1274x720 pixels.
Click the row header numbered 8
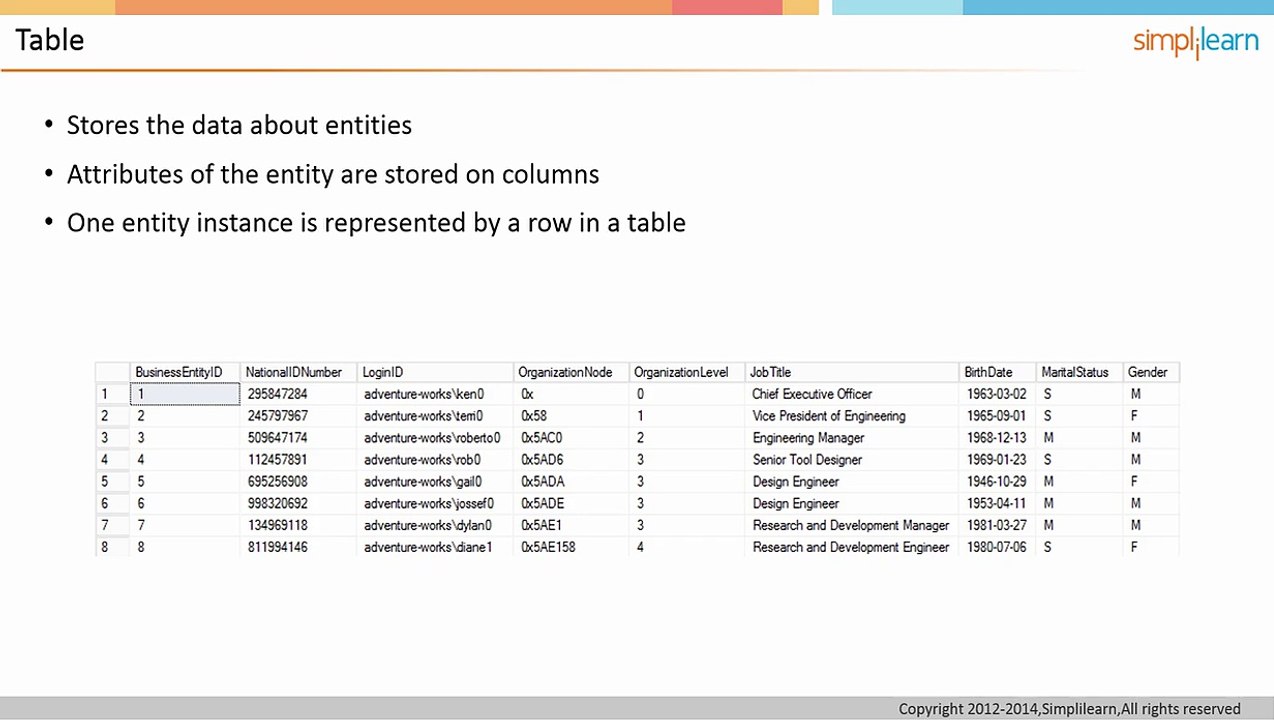pos(112,547)
